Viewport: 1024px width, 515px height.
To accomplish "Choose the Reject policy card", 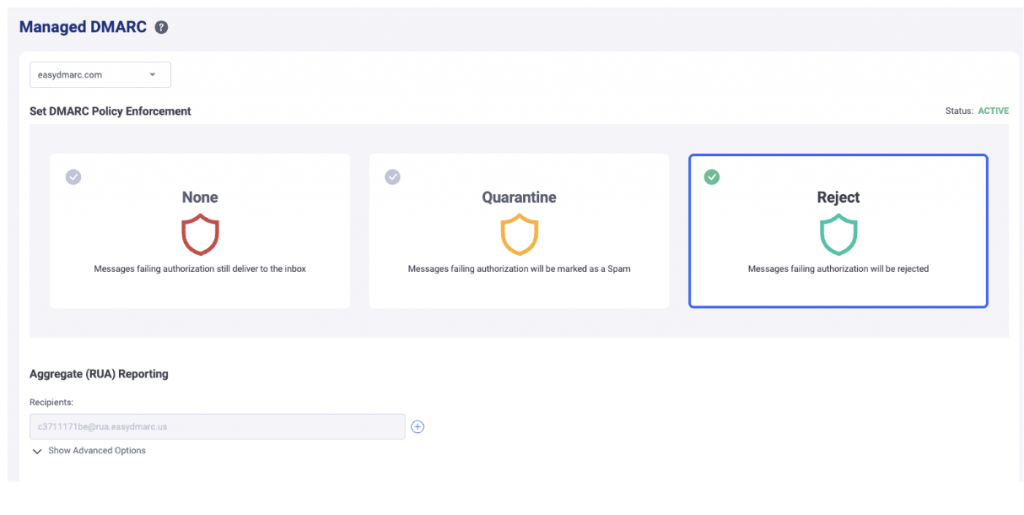I will click(839, 231).
